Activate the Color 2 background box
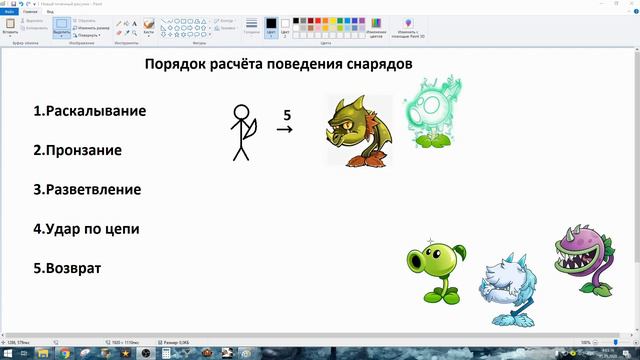Viewport: 640px width, 360px height. pos(285,27)
